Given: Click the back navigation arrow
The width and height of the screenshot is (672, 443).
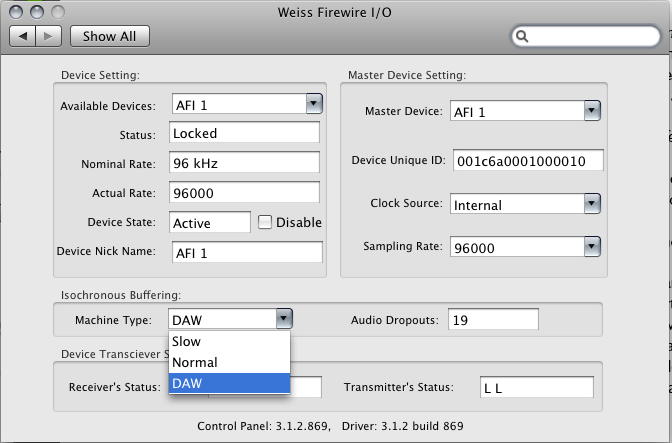Looking at the screenshot, I should 23,36.
